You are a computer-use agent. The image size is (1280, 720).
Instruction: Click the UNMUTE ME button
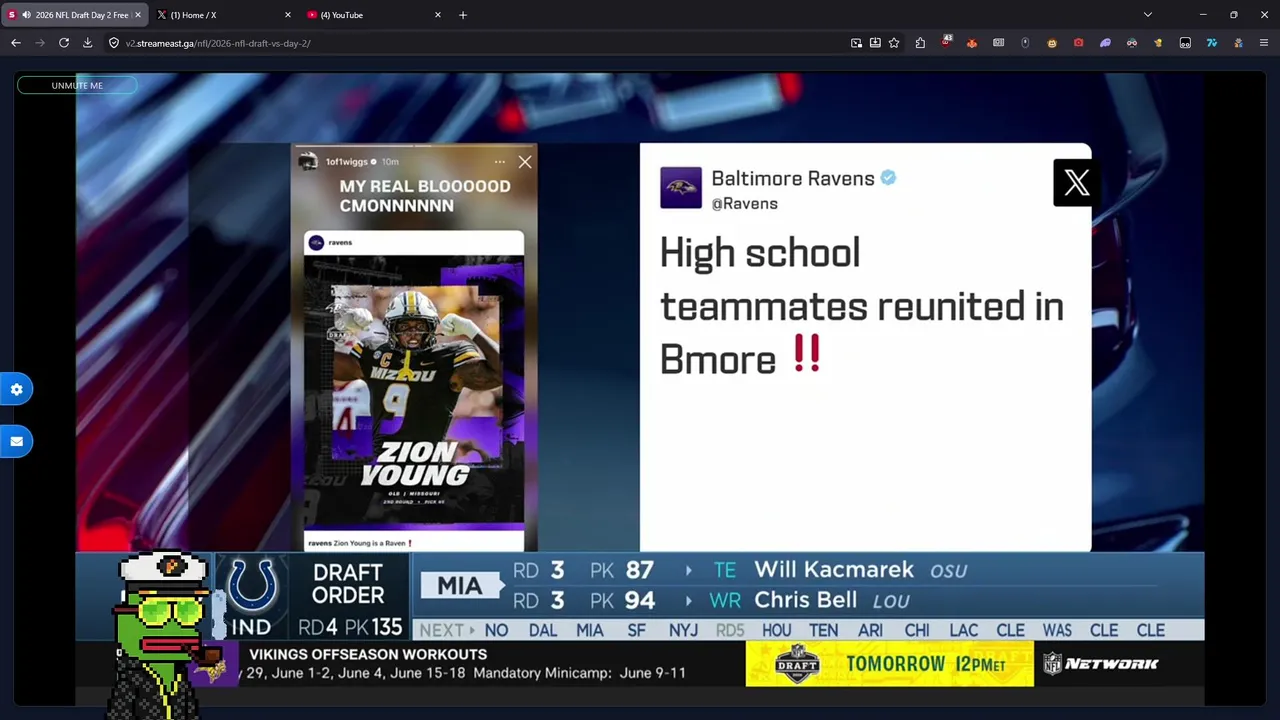77,86
